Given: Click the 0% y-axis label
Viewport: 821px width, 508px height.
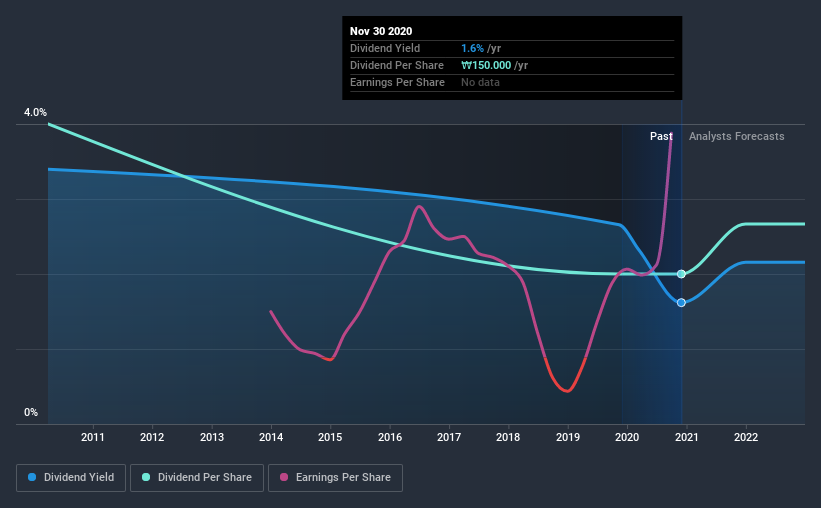Looking at the screenshot, I should (31, 413).
